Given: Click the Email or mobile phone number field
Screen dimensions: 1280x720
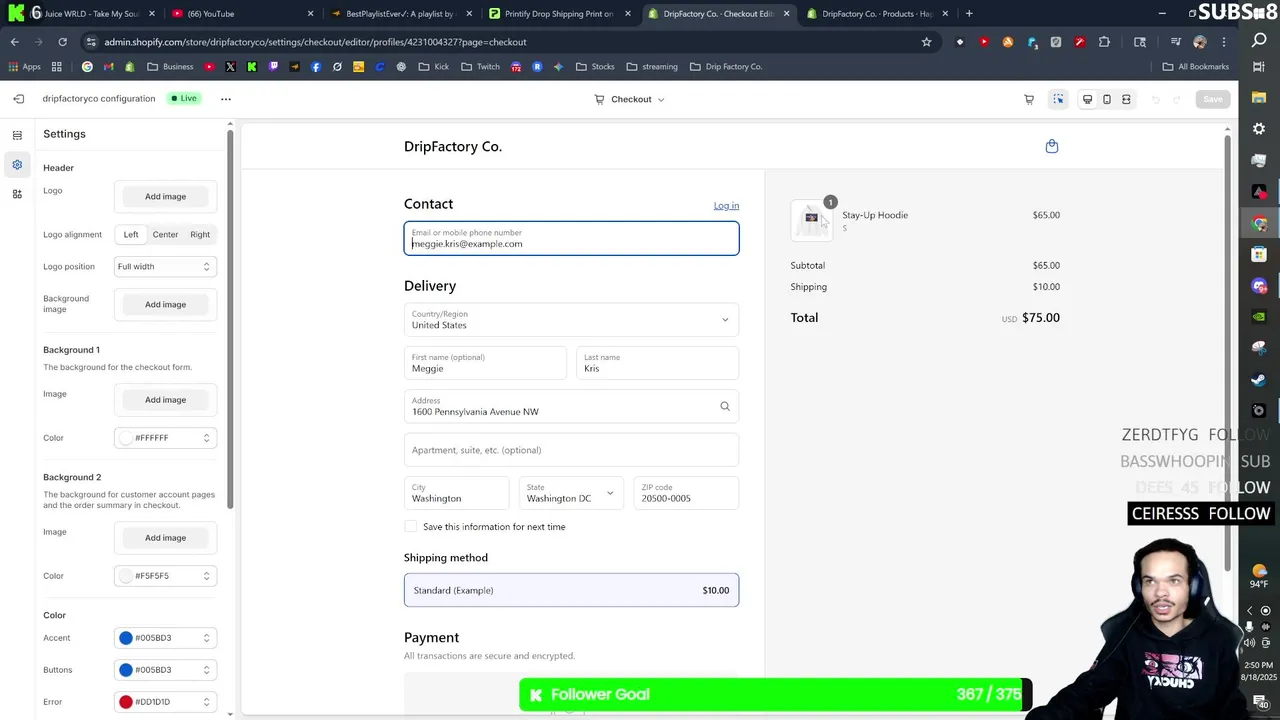Looking at the screenshot, I should [x=571, y=238].
